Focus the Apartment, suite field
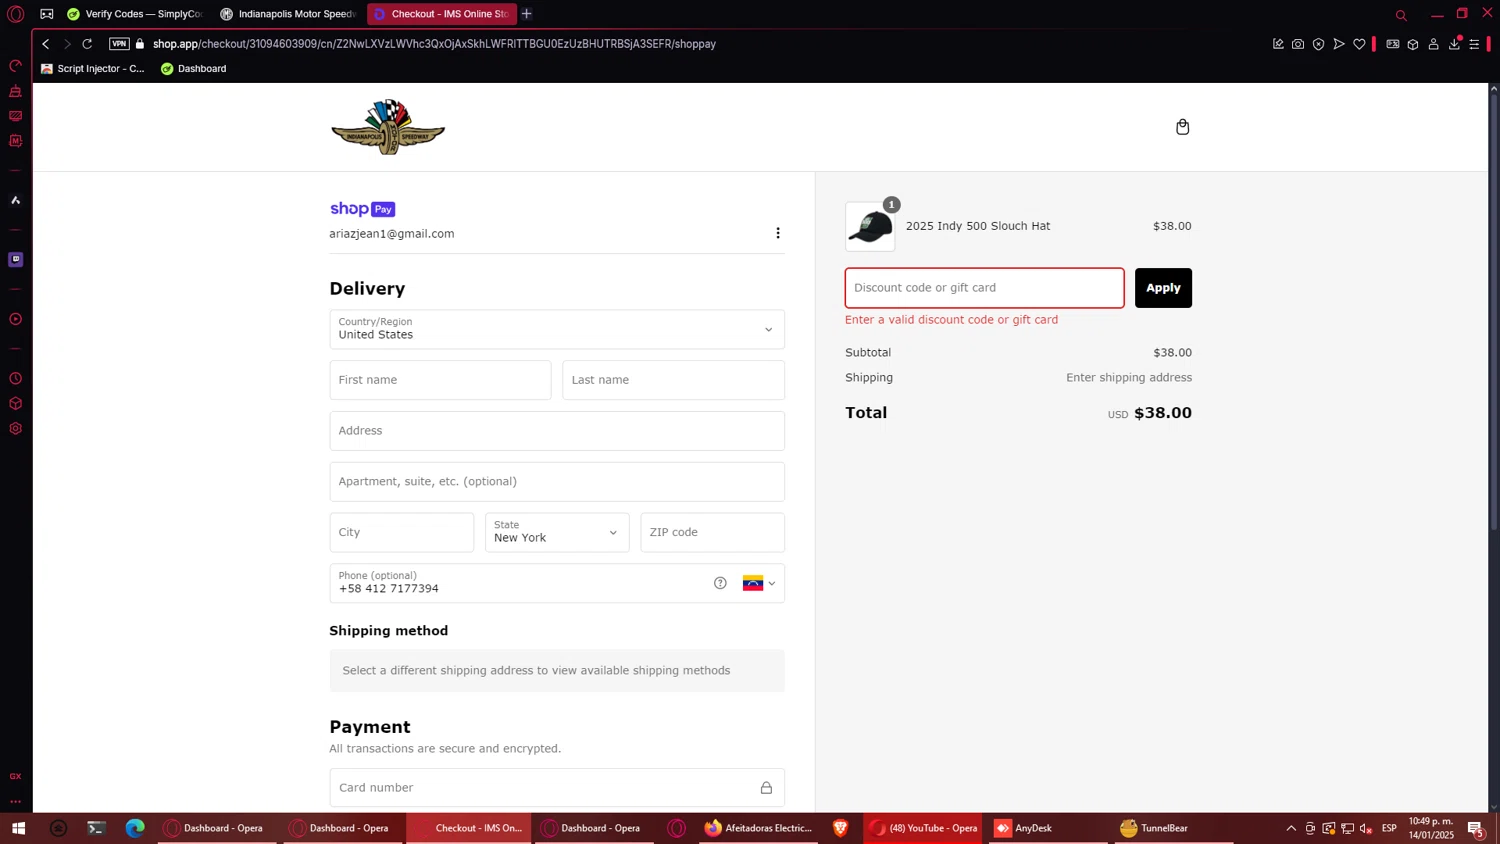Image resolution: width=1500 pixels, height=844 pixels. point(557,482)
